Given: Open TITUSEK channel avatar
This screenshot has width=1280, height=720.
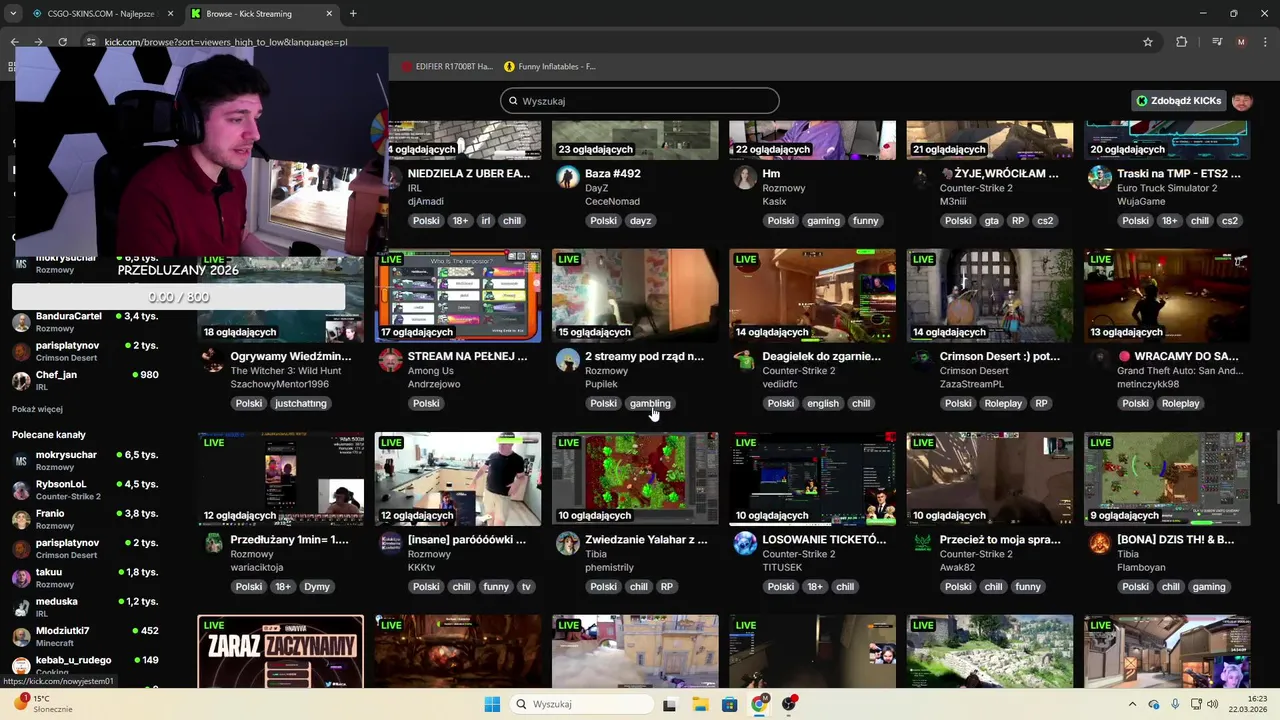Looking at the screenshot, I should pos(745,544).
